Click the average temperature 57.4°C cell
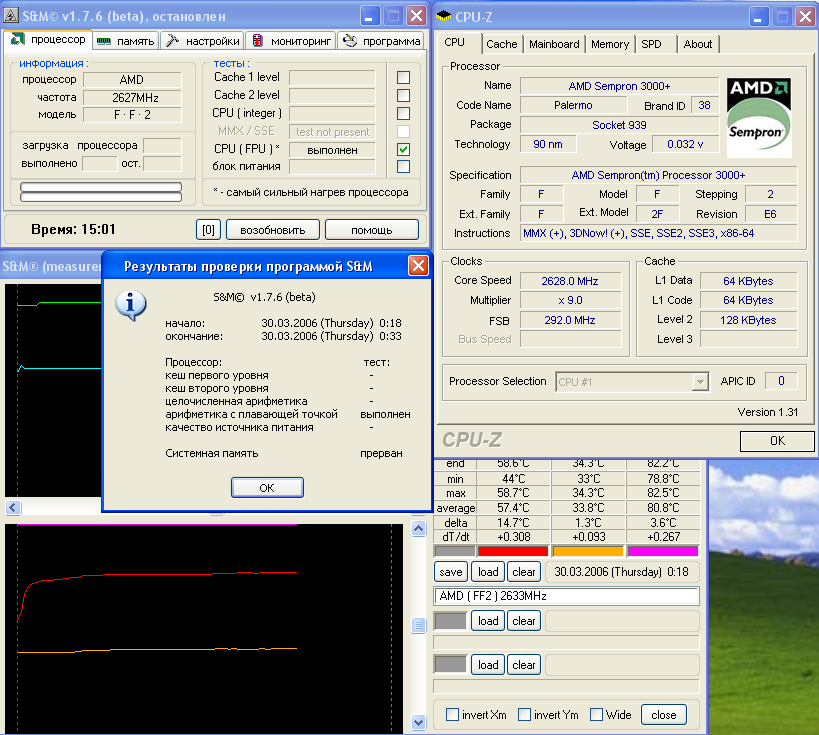Image resolution: width=819 pixels, height=735 pixels. coord(513,508)
